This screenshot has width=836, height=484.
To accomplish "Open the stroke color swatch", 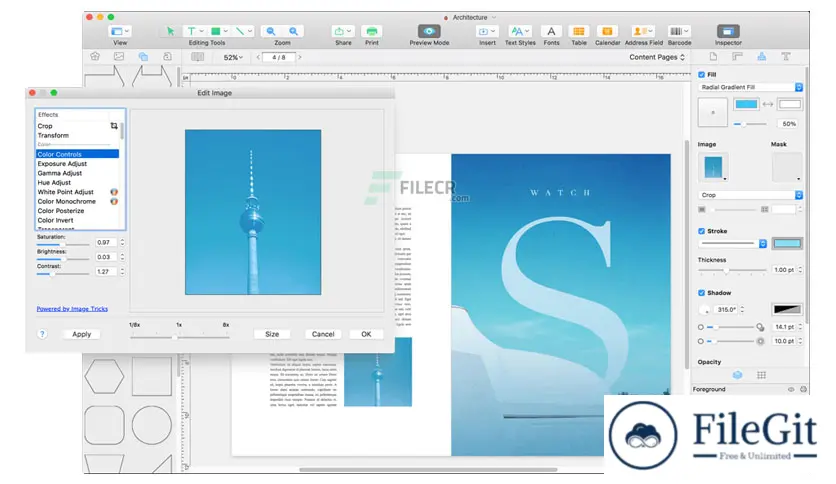I will [787, 244].
